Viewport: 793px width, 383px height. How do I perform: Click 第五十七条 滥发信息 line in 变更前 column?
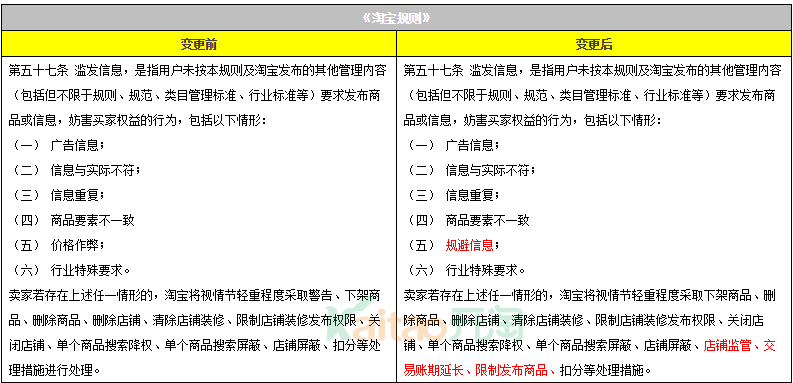click(x=198, y=71)
